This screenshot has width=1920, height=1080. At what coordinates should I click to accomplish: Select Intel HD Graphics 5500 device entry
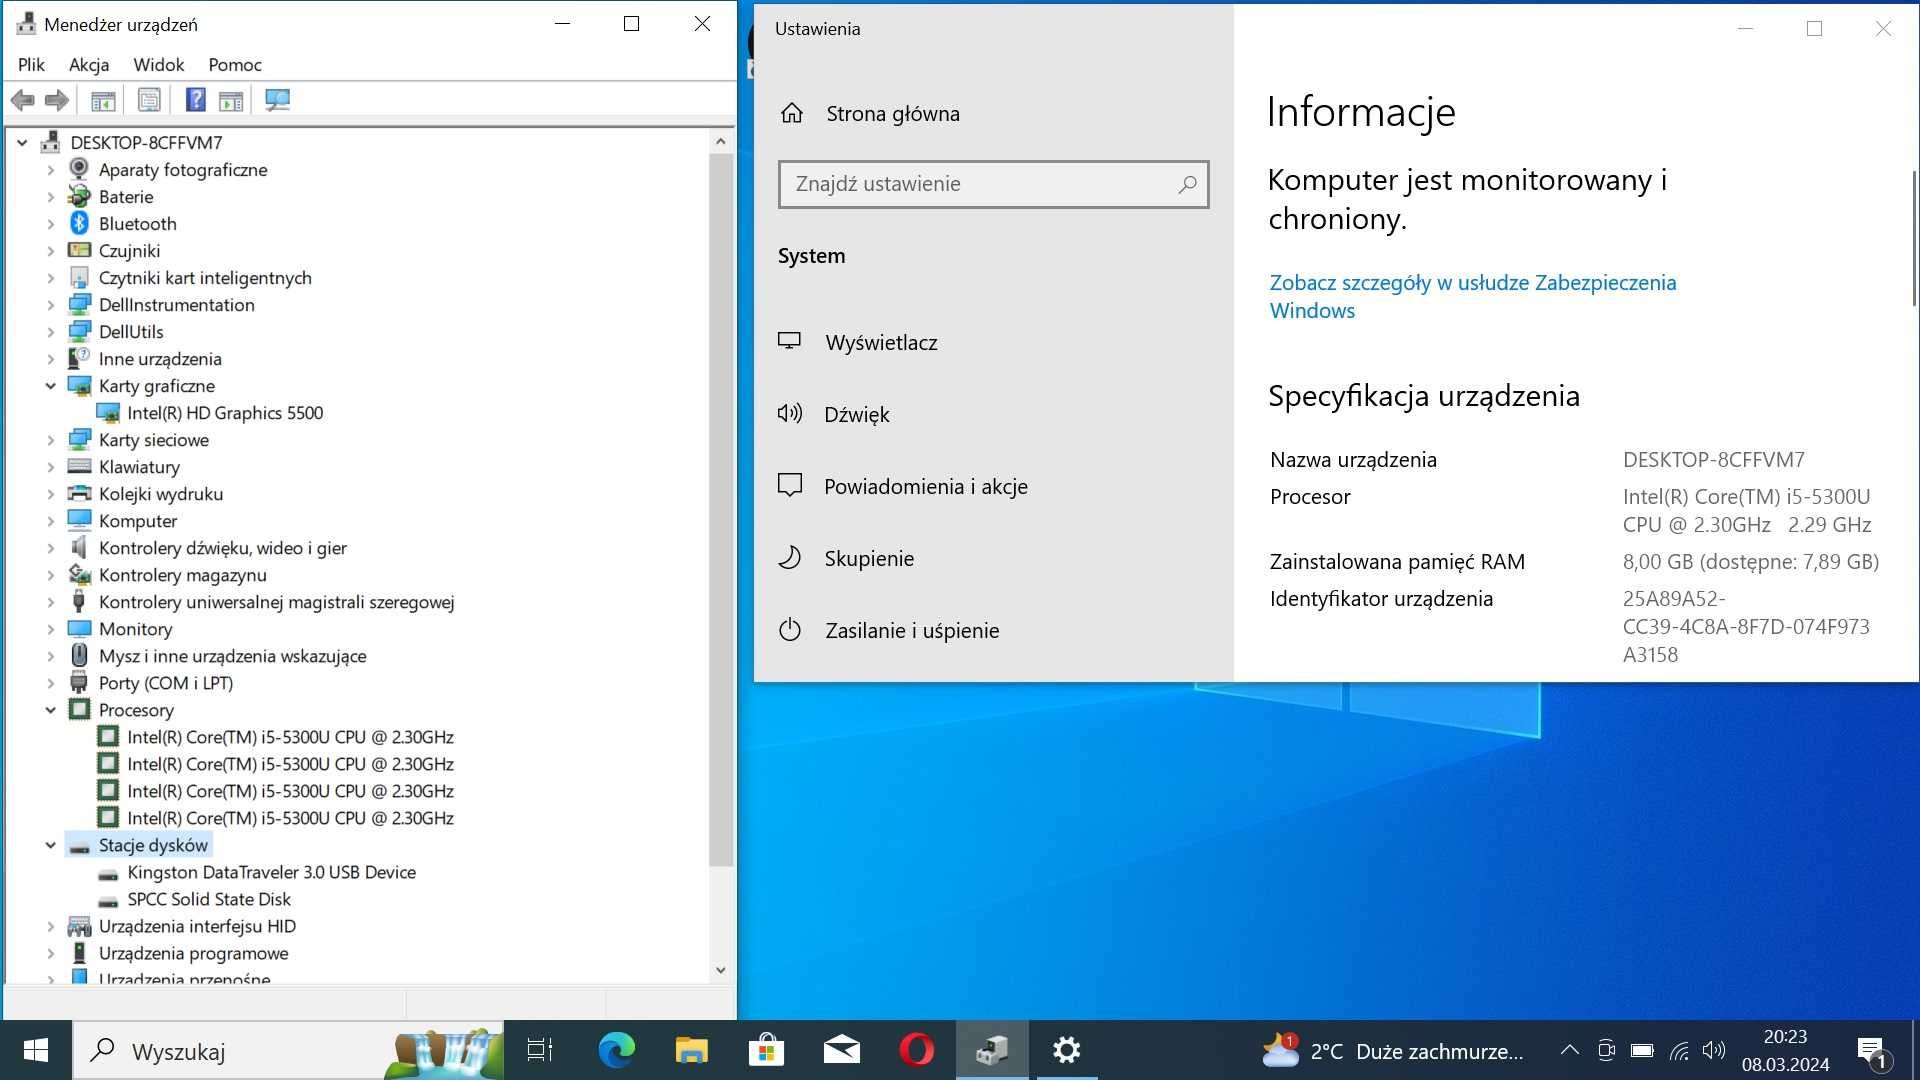pyautogui.click(x=224, y=411)
